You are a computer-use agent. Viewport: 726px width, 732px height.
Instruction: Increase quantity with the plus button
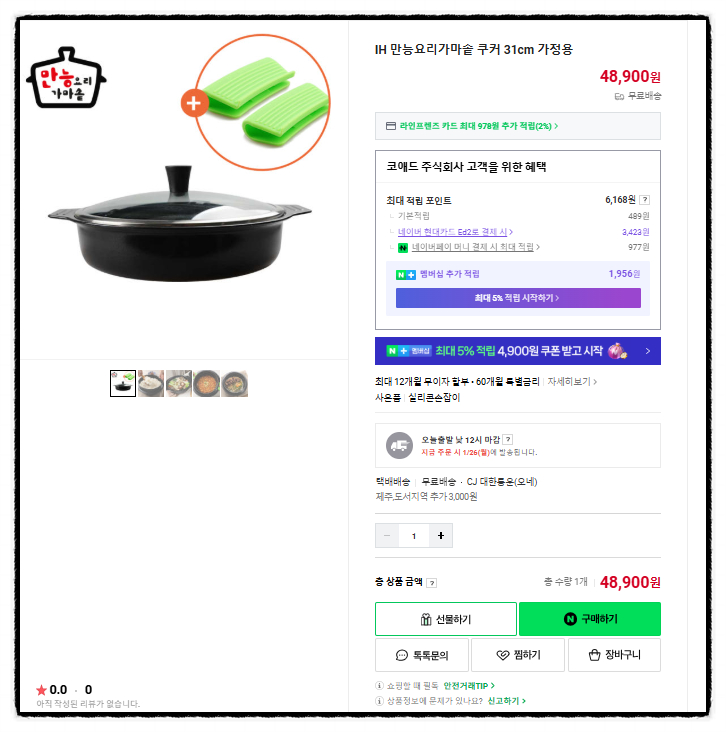pyautogui.click(x=441, y=535)
